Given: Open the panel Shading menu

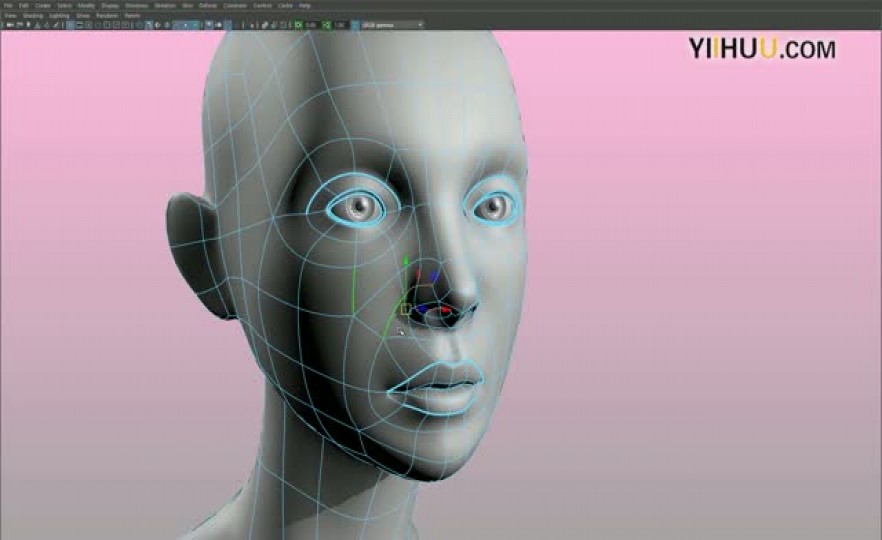Looking at the screenshot, I should 33,16.
